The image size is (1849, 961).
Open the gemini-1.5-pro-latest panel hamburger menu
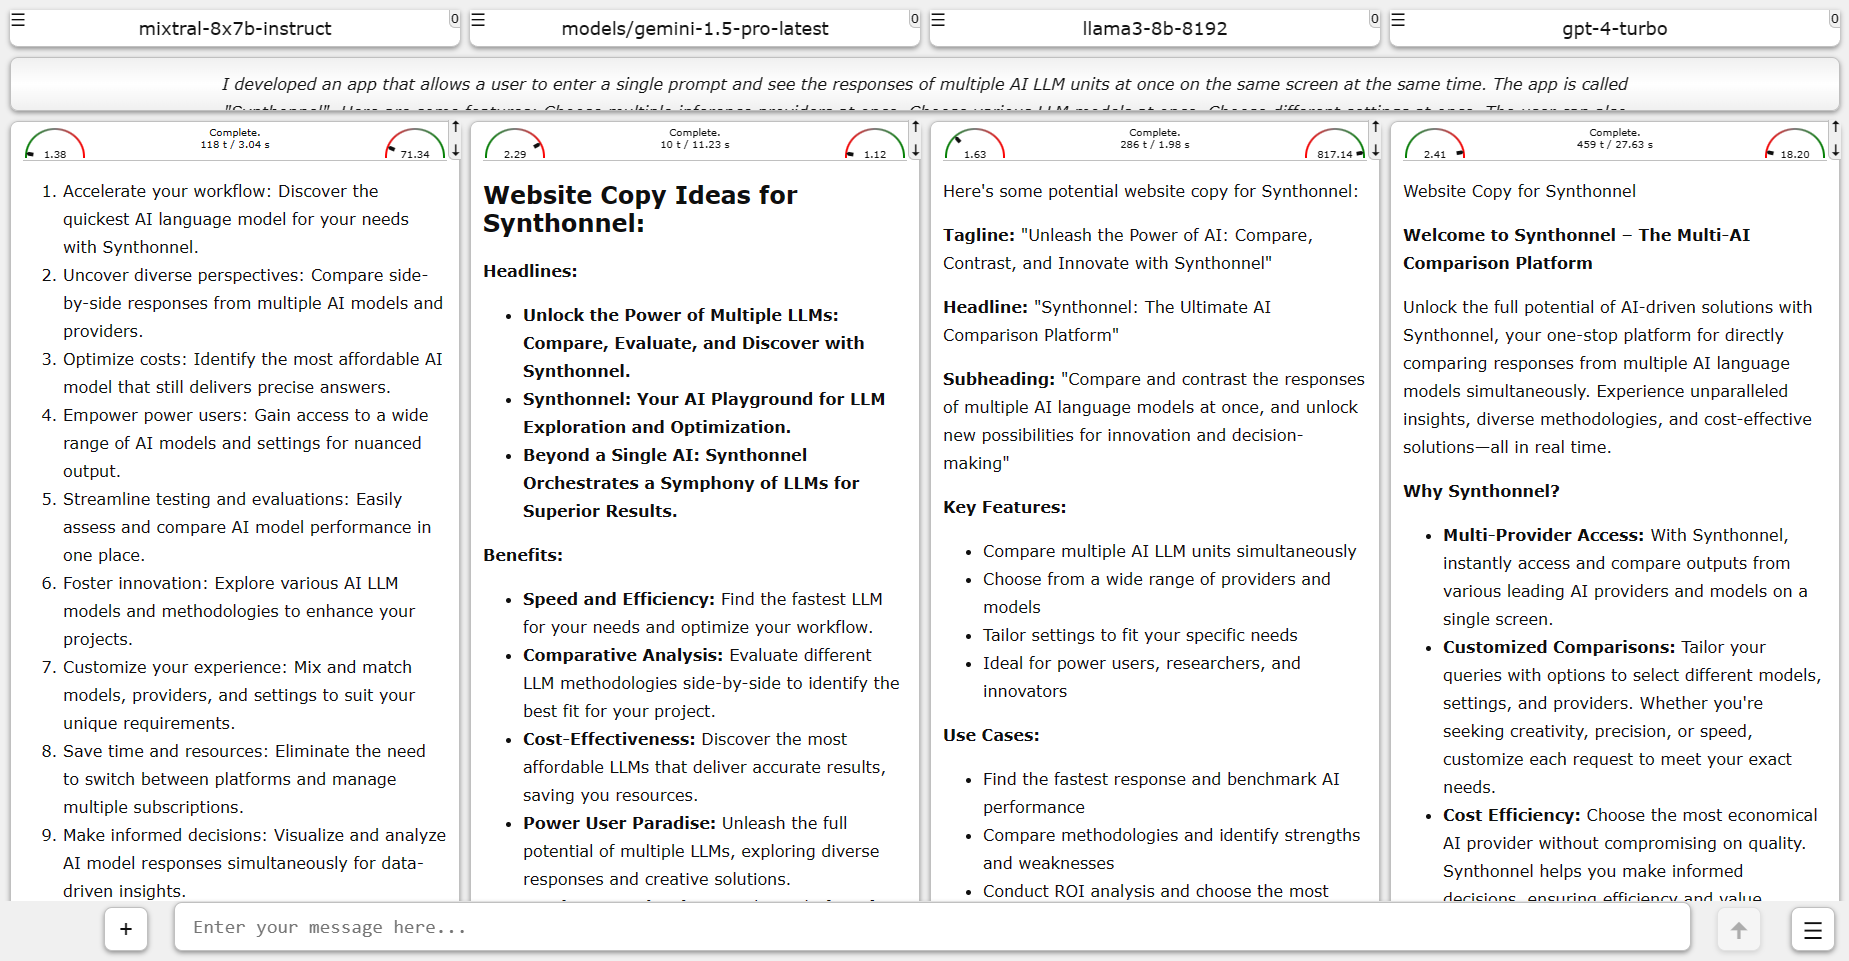(x=478, y=20)
